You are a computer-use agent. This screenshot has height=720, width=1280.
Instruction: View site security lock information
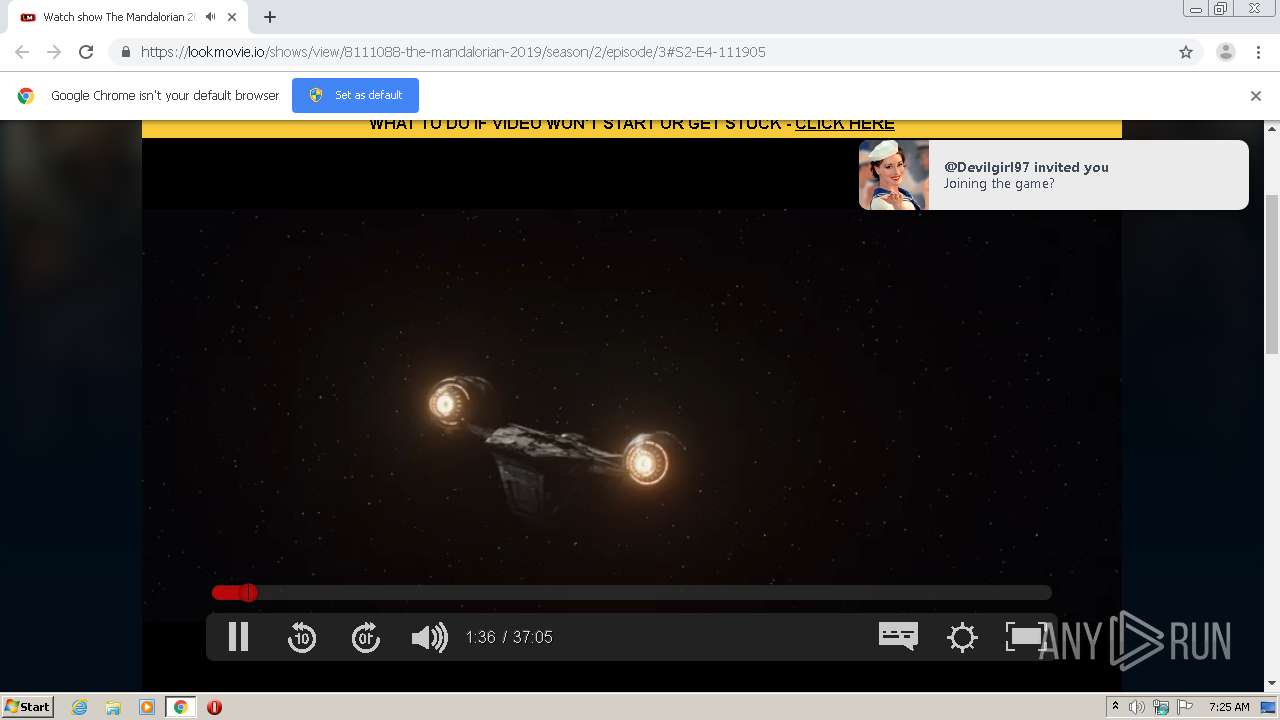tap(125, 52)
